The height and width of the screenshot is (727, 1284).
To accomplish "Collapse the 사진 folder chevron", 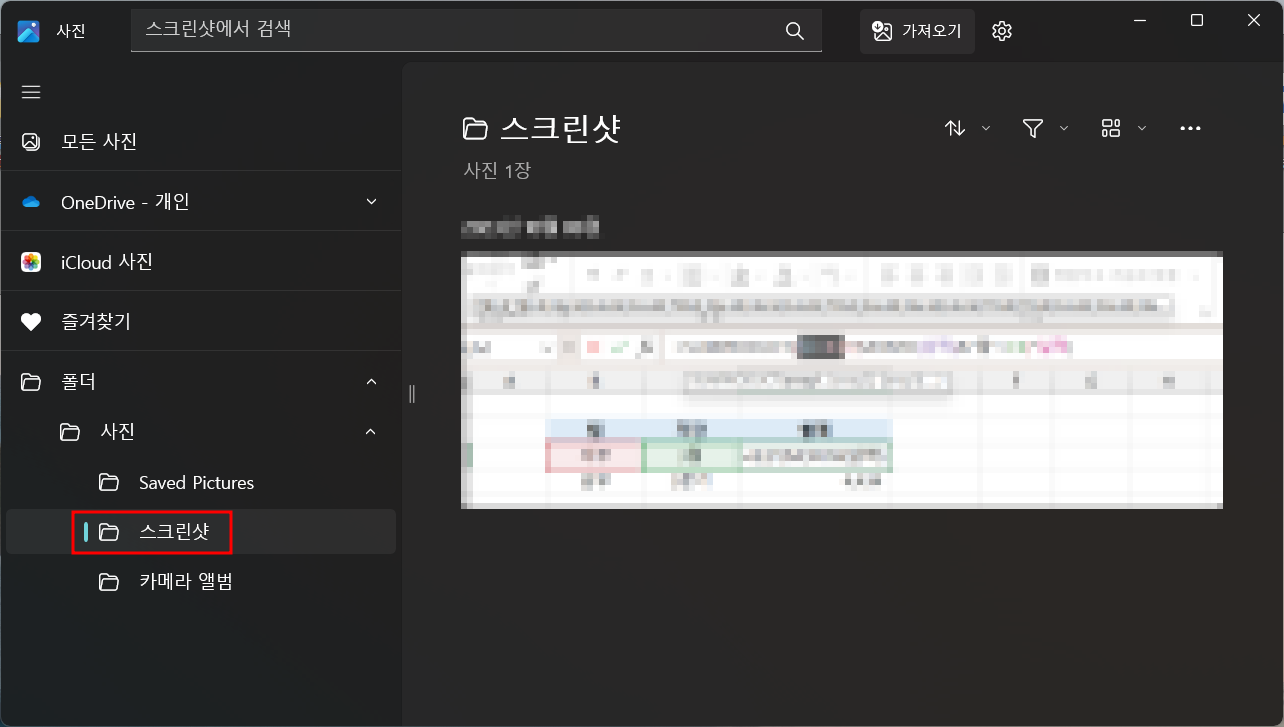I will coord(372,432).
